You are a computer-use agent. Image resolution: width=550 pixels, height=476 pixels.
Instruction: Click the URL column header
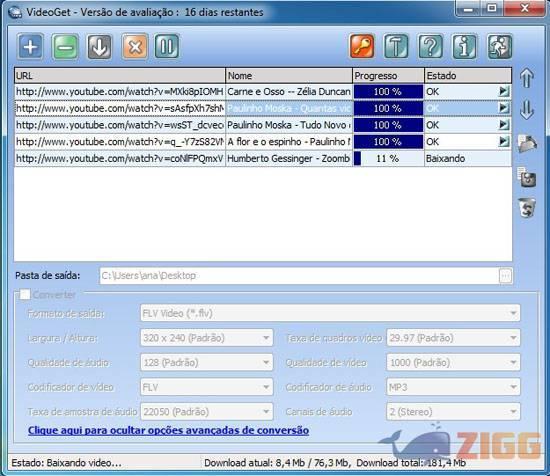tap(120, 76)
